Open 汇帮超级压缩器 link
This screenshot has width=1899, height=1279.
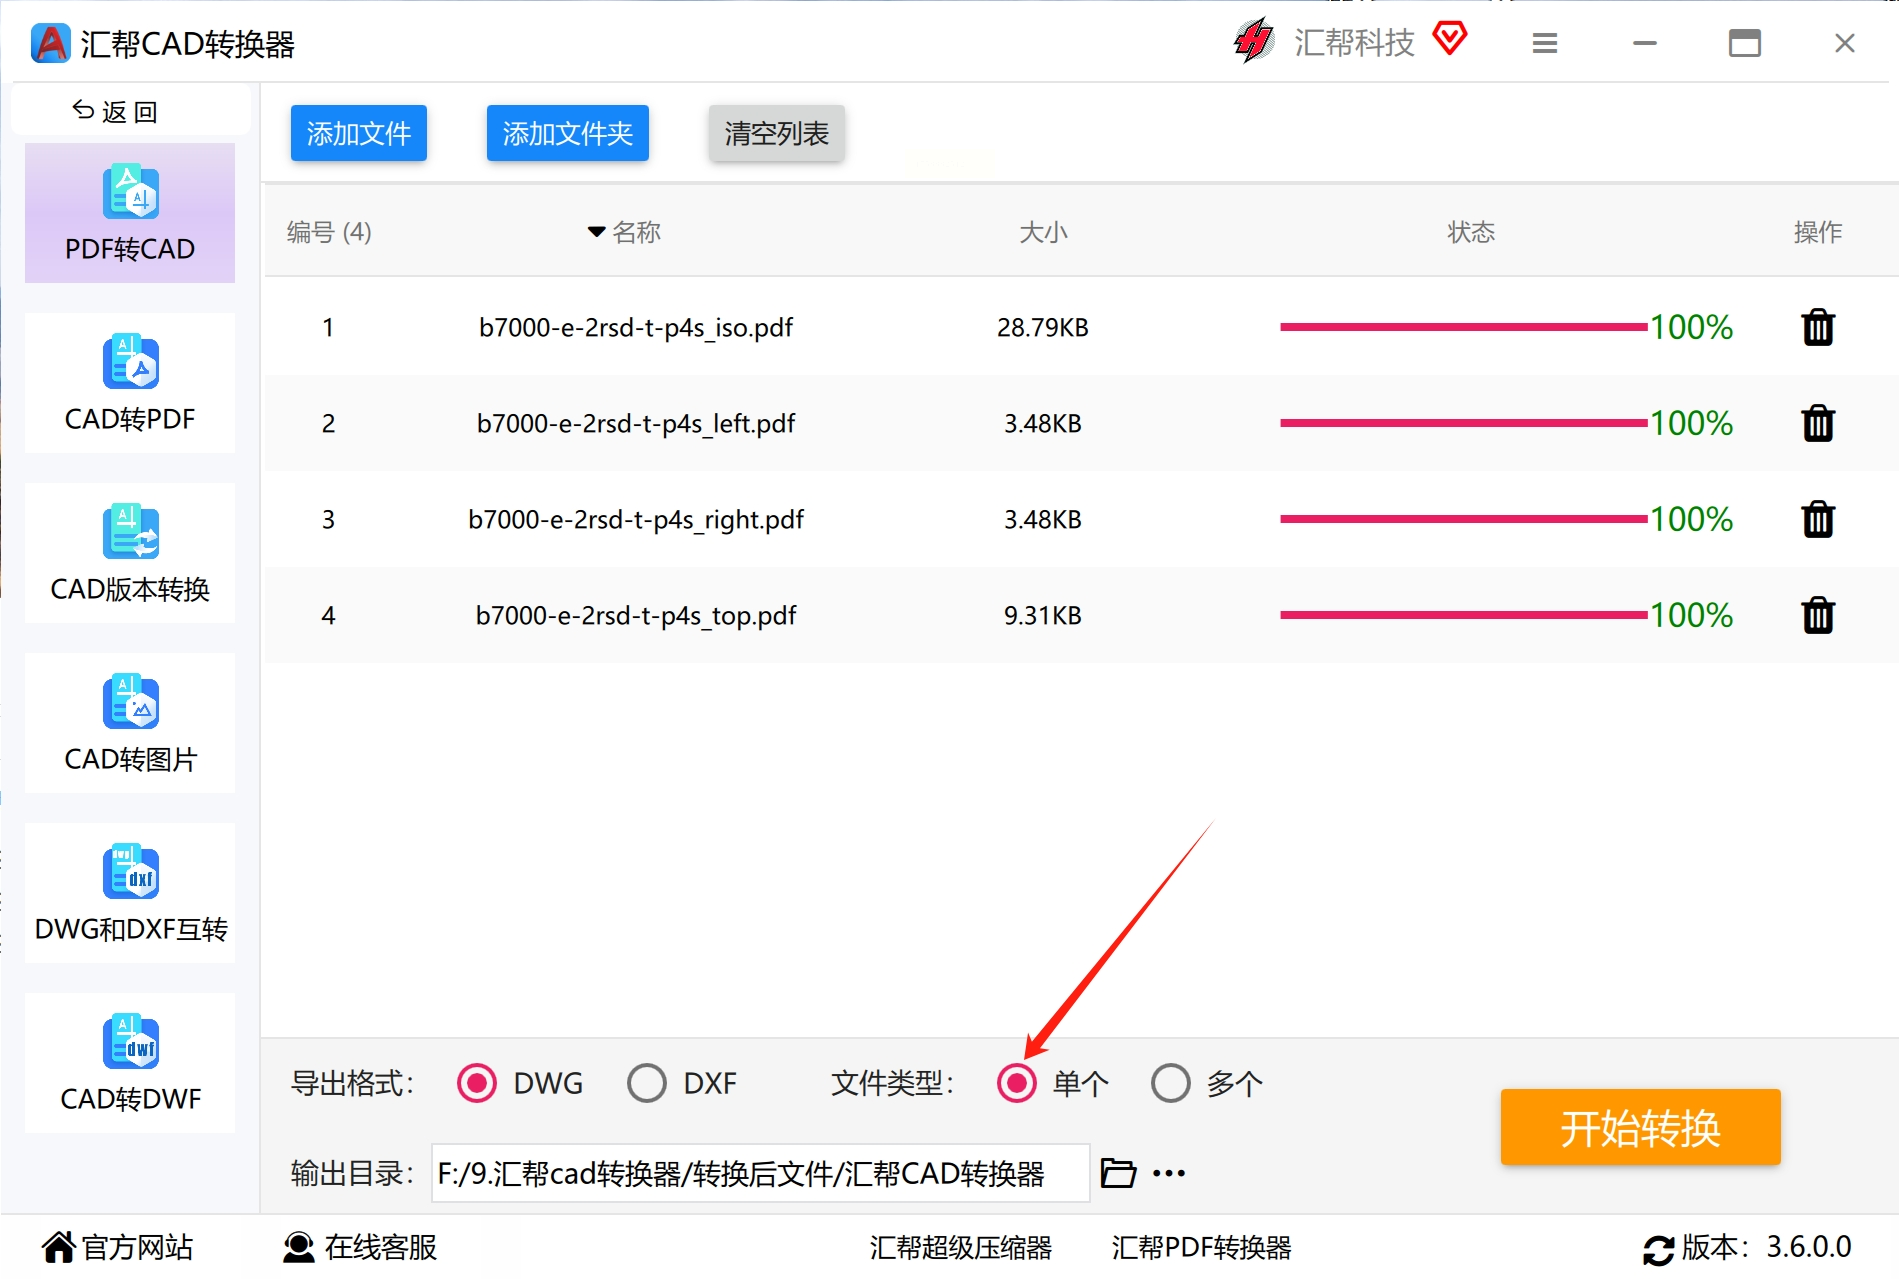point(961,1247)
